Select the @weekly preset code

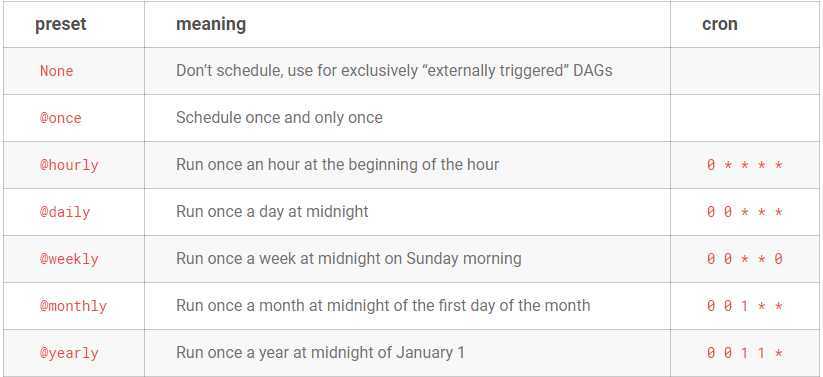69,259
